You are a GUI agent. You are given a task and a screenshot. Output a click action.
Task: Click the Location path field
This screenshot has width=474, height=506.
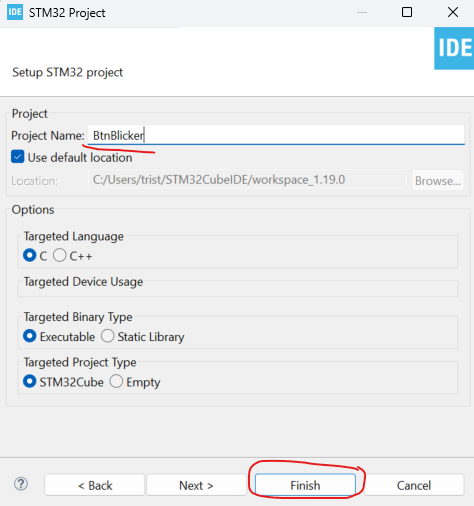(x=247, y=180)
